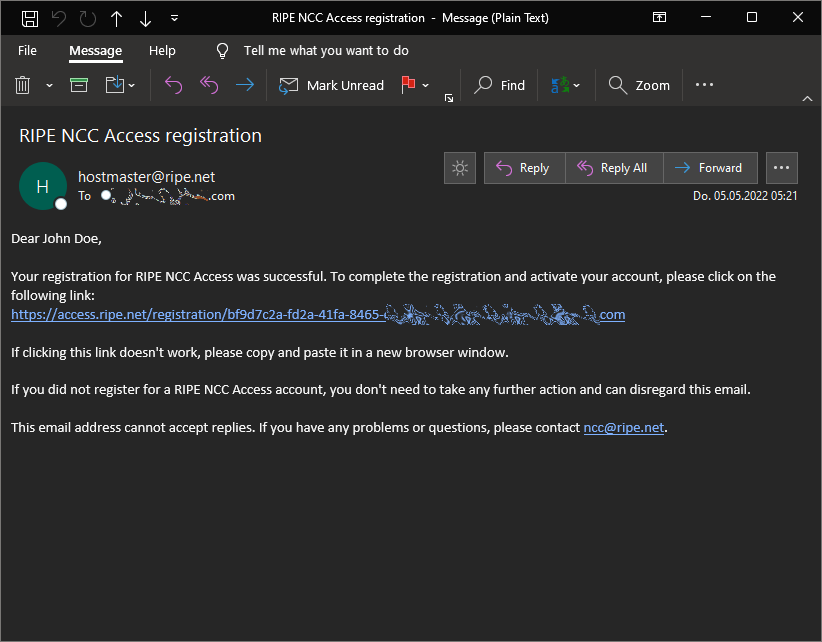Click the ribbon Forward arrow icon

pos(244,84)
